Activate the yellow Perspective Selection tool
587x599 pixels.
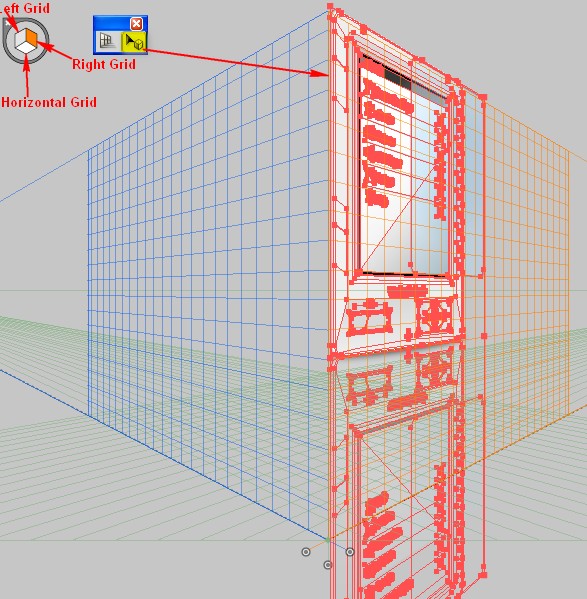click(x=133, y=42)
